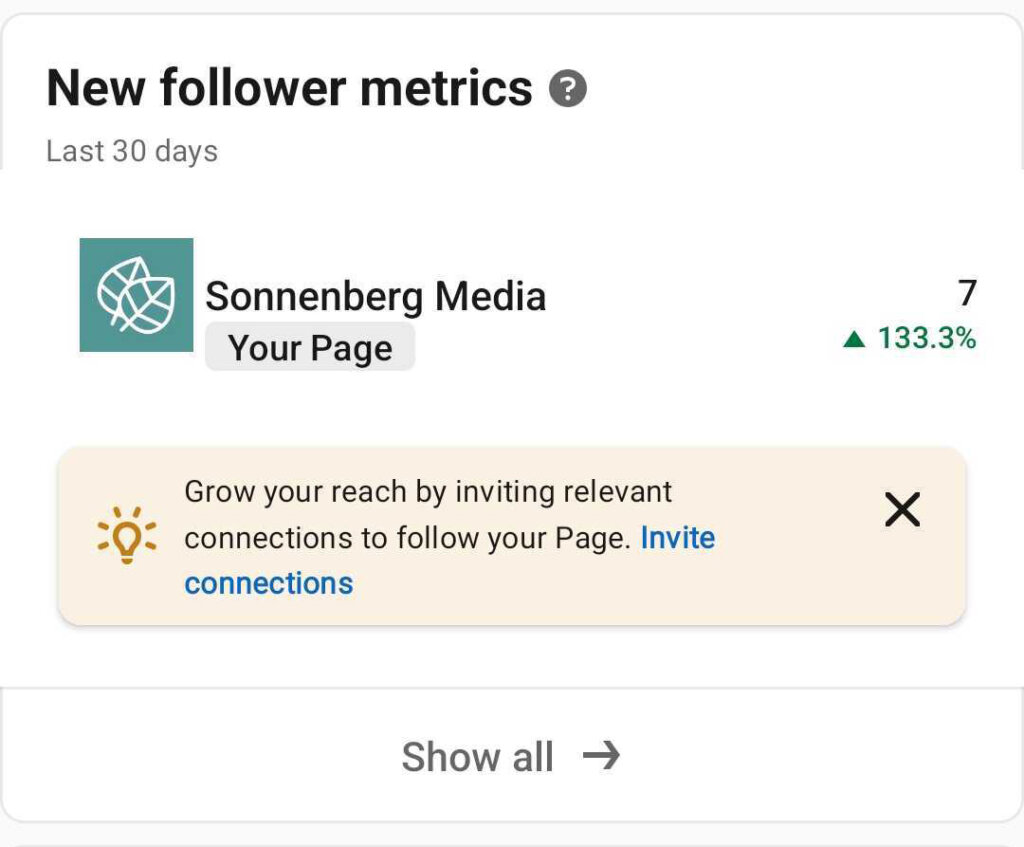Image resolution: width=1024 pixels, height=847 pixels.
Task: Dismiss the grow your reach suggestion
Action: pyautogui.click(x=903, y=510)
